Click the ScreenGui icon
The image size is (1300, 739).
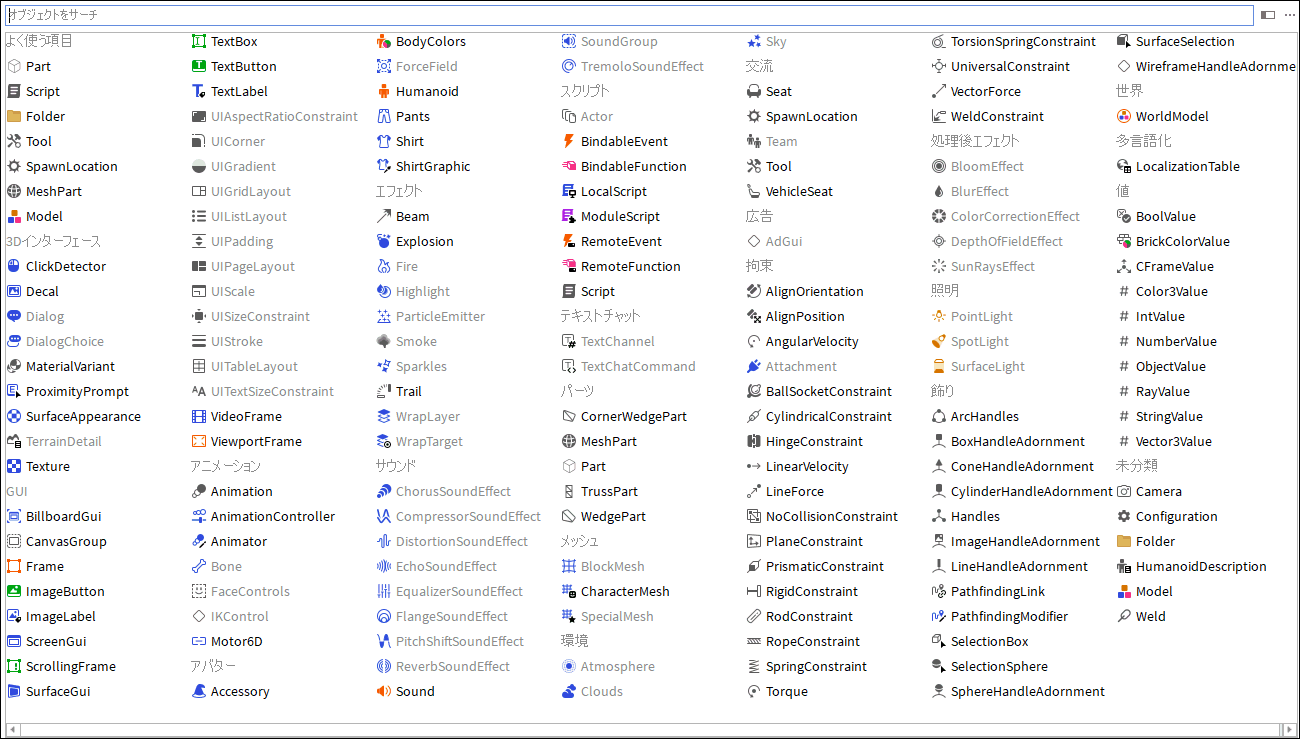point(14,641)
